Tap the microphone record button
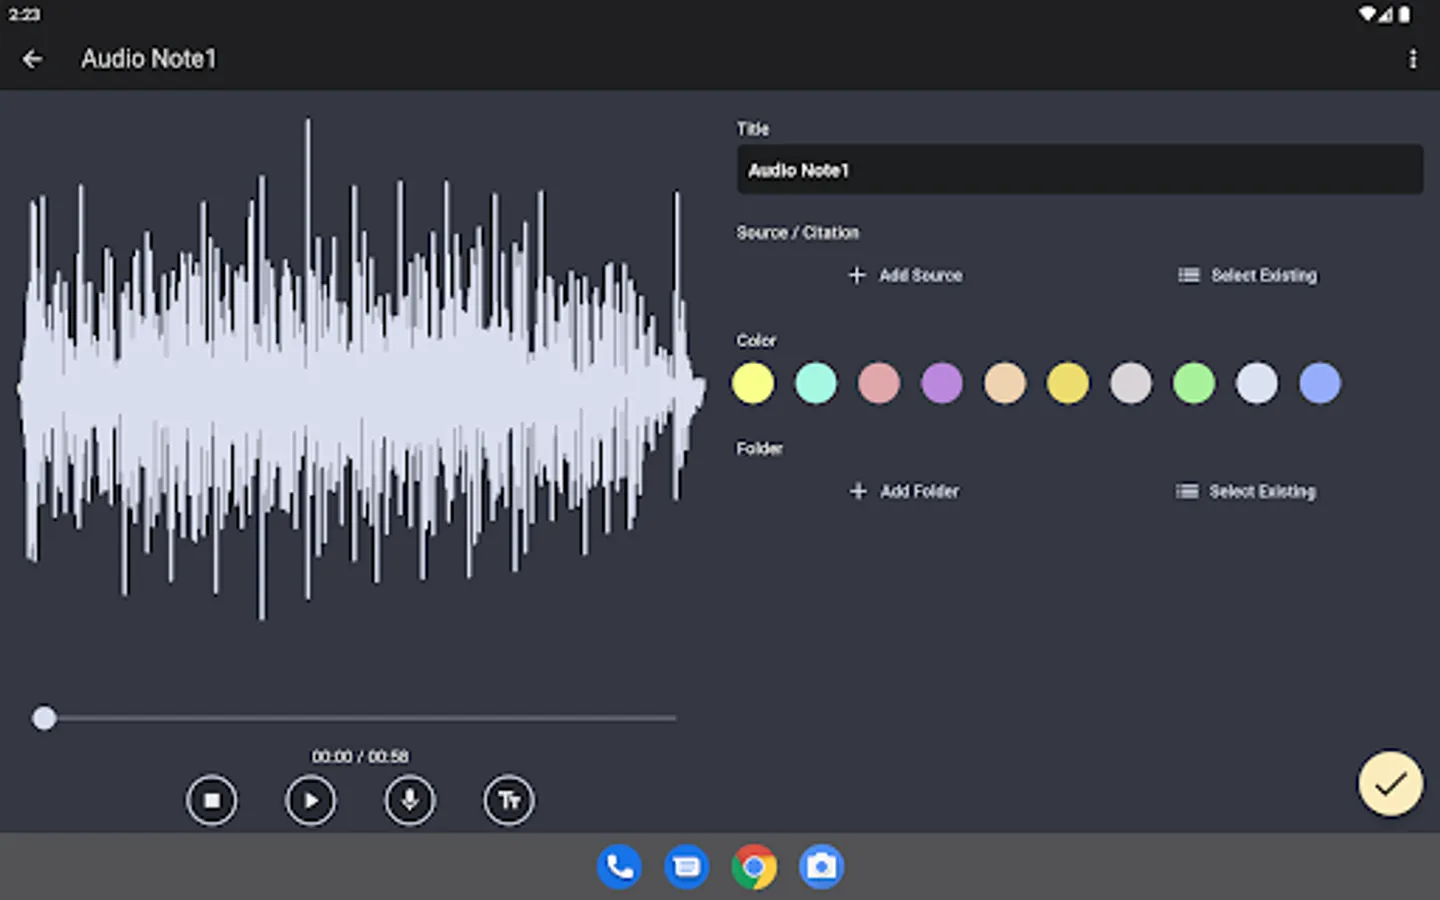Screen dimensions: 1440x900 pyautogui.click(x=410, y=800)
